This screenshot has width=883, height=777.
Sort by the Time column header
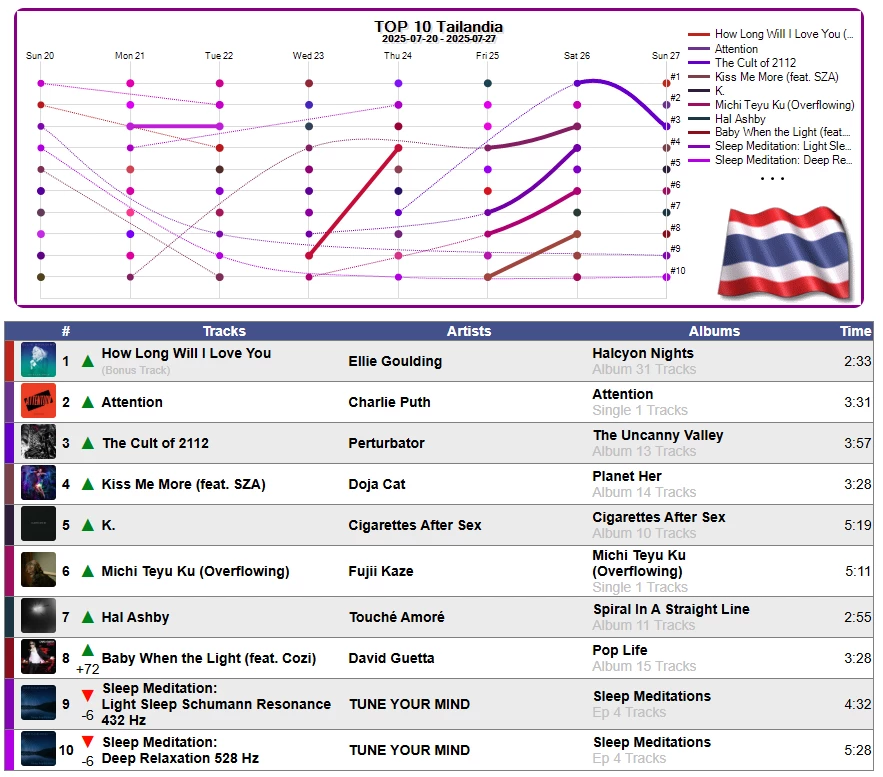(855, 331)
